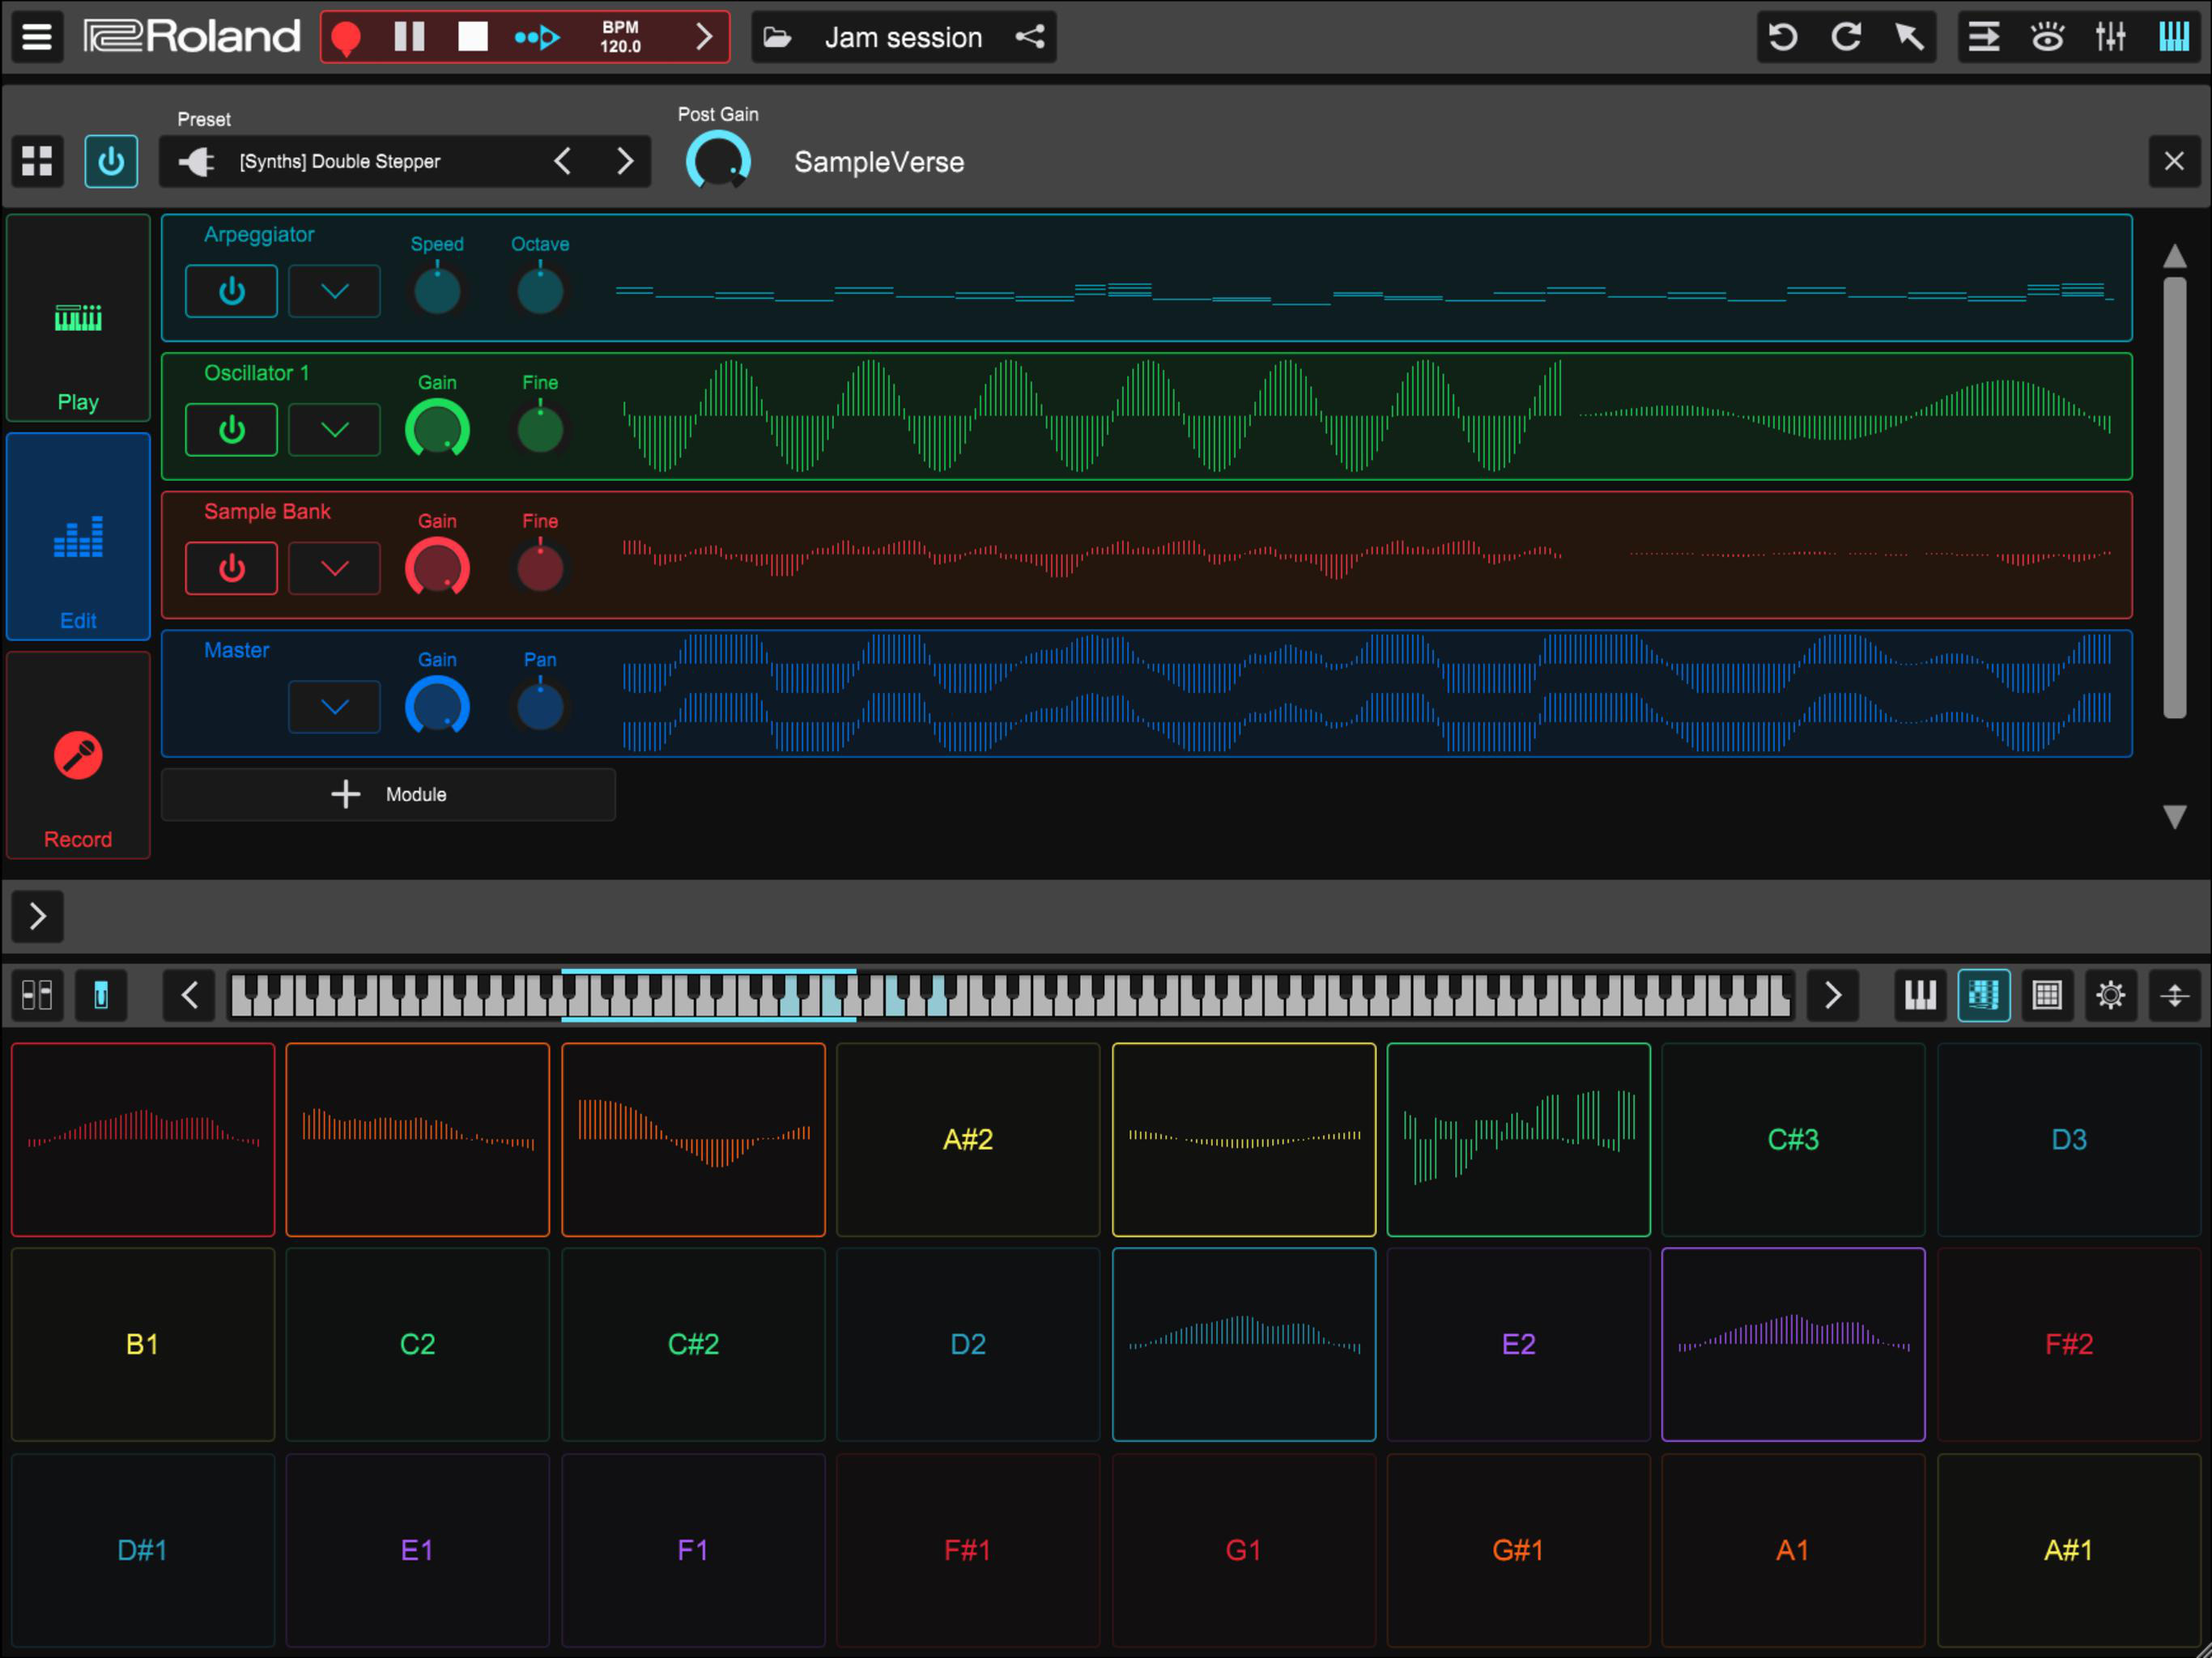Switch to the grid view icon
2212x1658 pixels.
pos(2047,995)
